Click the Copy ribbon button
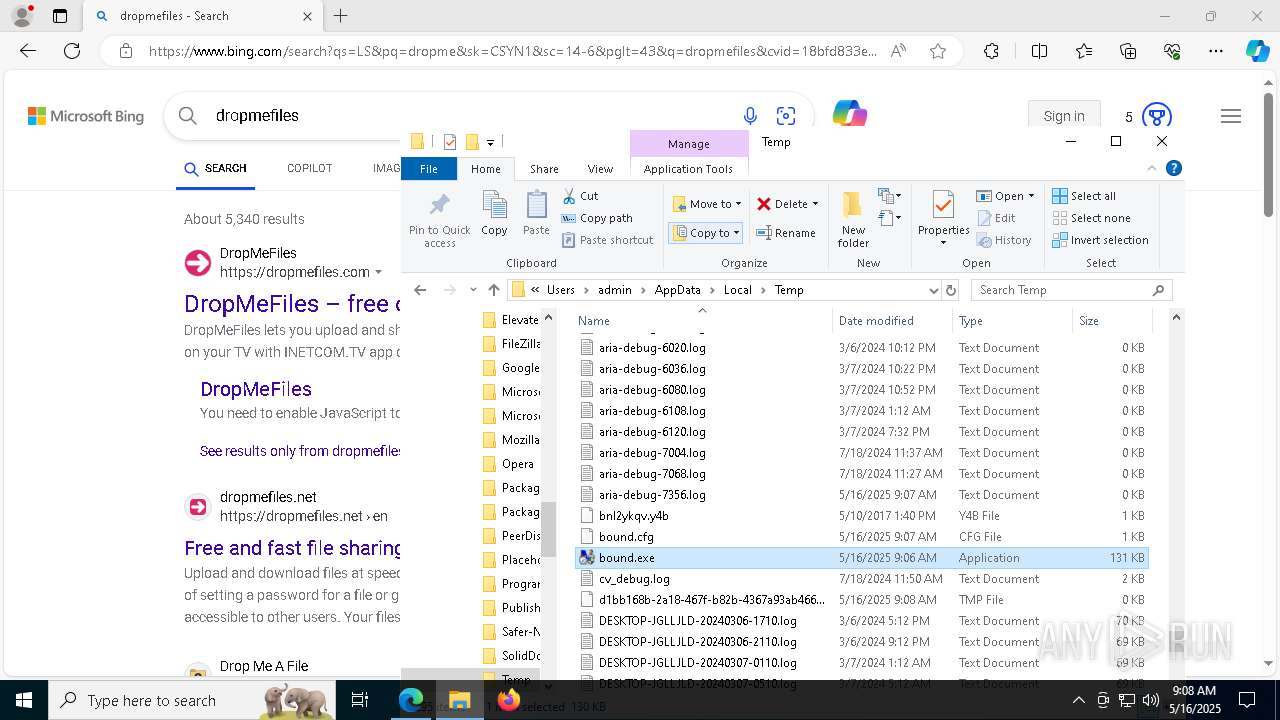Screen dimensions: 1280x720 click(x=494, y=214)
